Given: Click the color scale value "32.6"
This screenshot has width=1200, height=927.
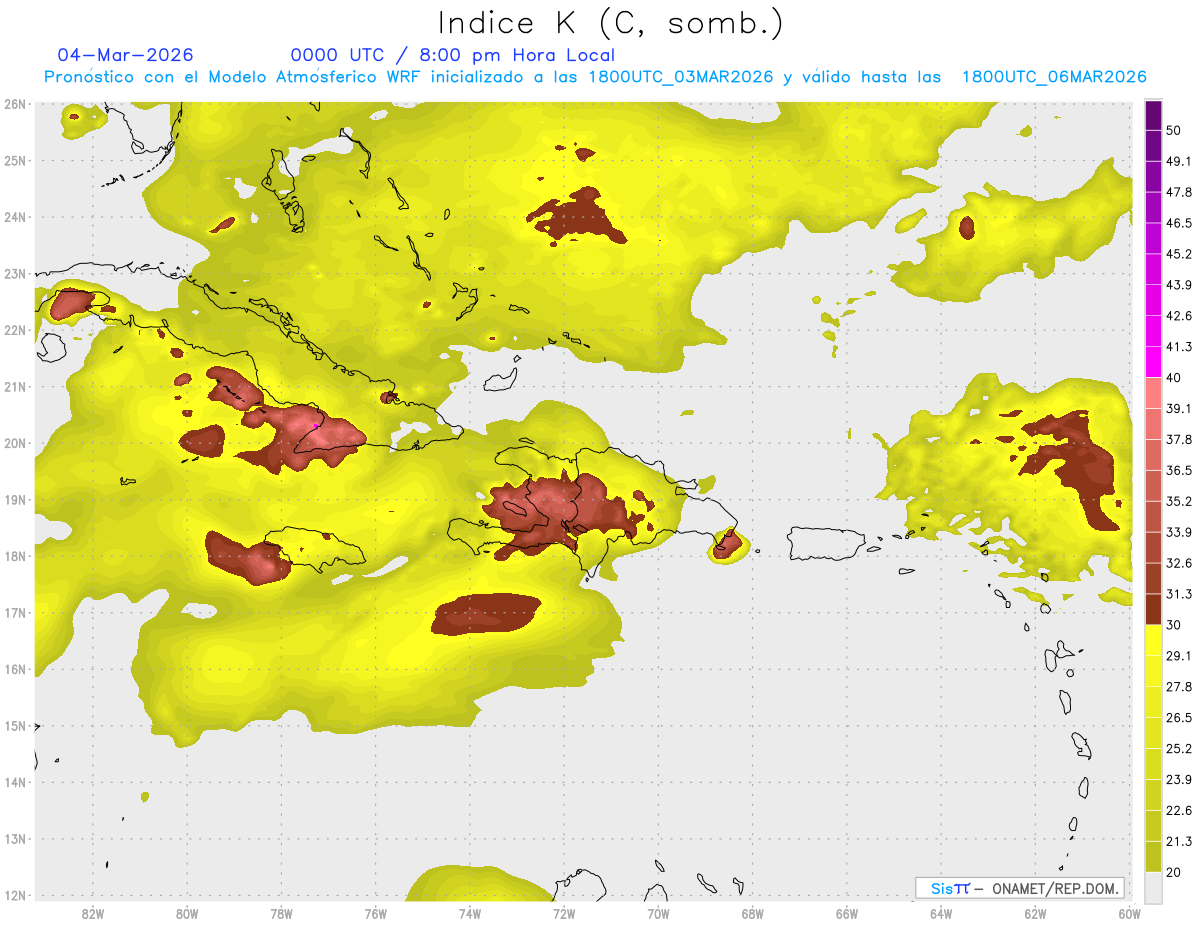Looking at the screenshot, I should 1178,563.
